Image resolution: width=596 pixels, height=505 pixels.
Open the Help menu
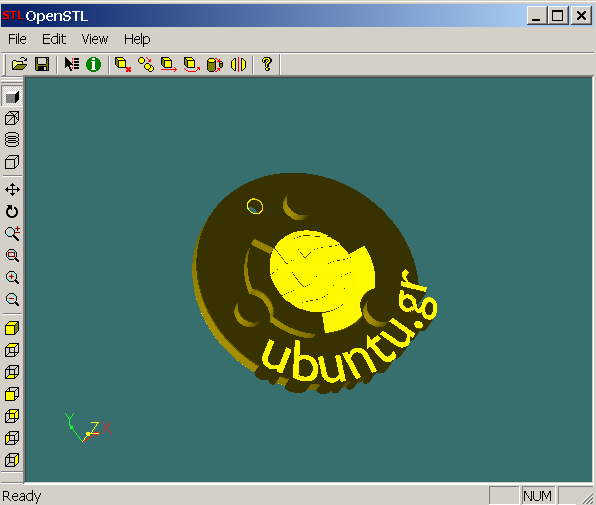coord(137,39)
